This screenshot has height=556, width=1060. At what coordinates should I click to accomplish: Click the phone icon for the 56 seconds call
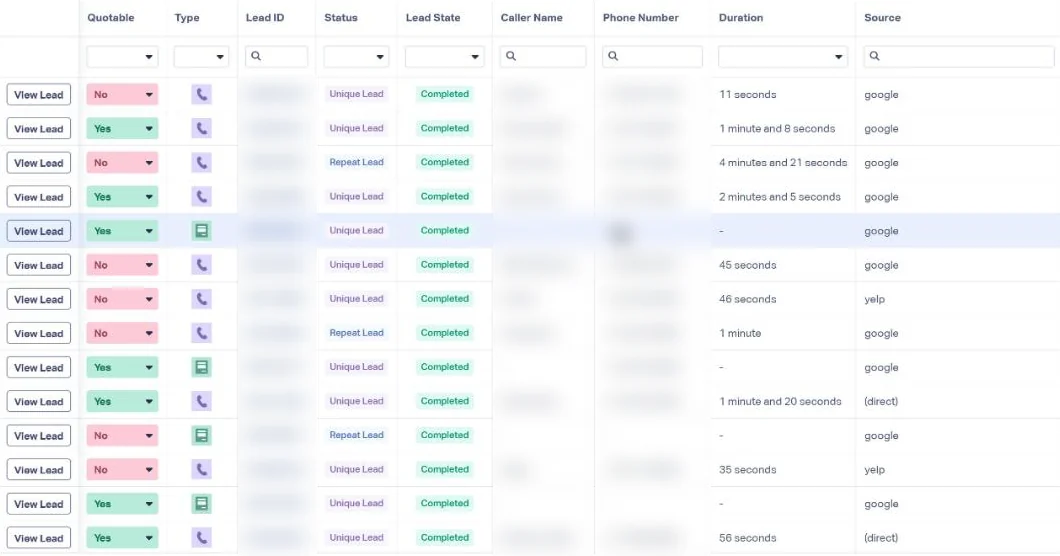201,538
